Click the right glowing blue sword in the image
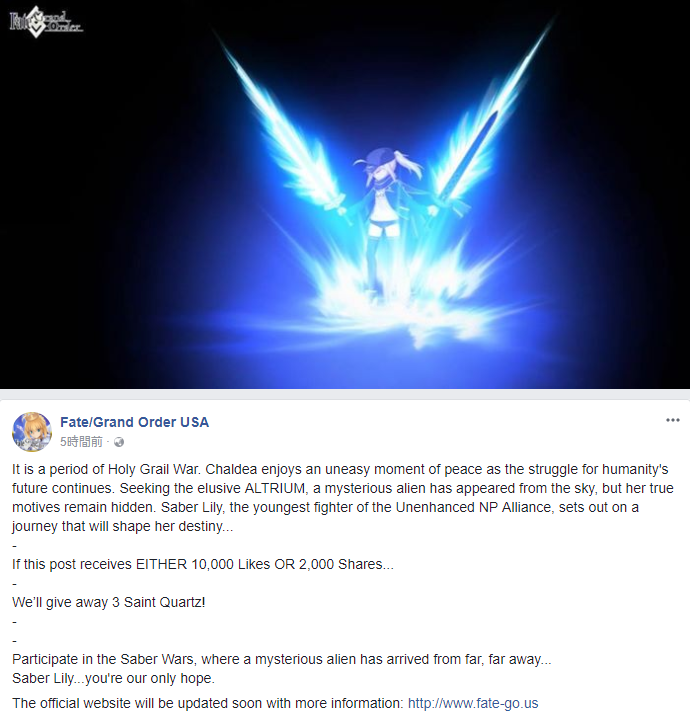Viewport: 690px width, 718px height. 490,119
